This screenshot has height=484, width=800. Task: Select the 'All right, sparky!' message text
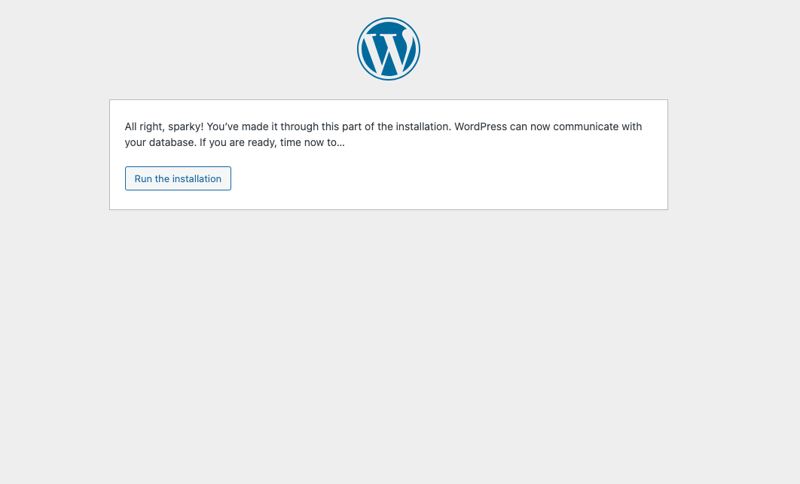coord(383,134)
